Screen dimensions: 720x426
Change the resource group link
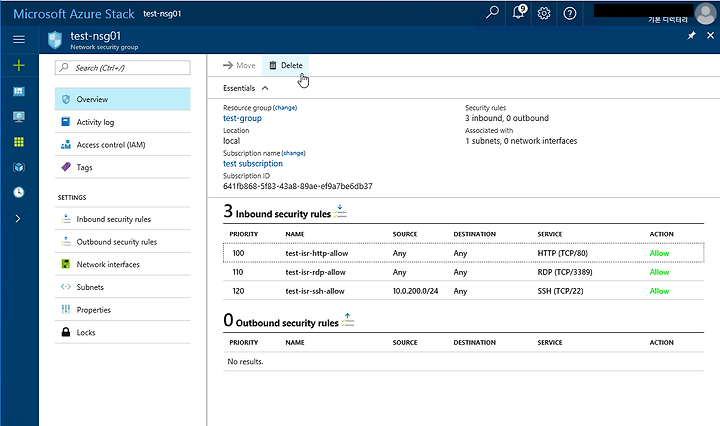click(x=285, y=108)
